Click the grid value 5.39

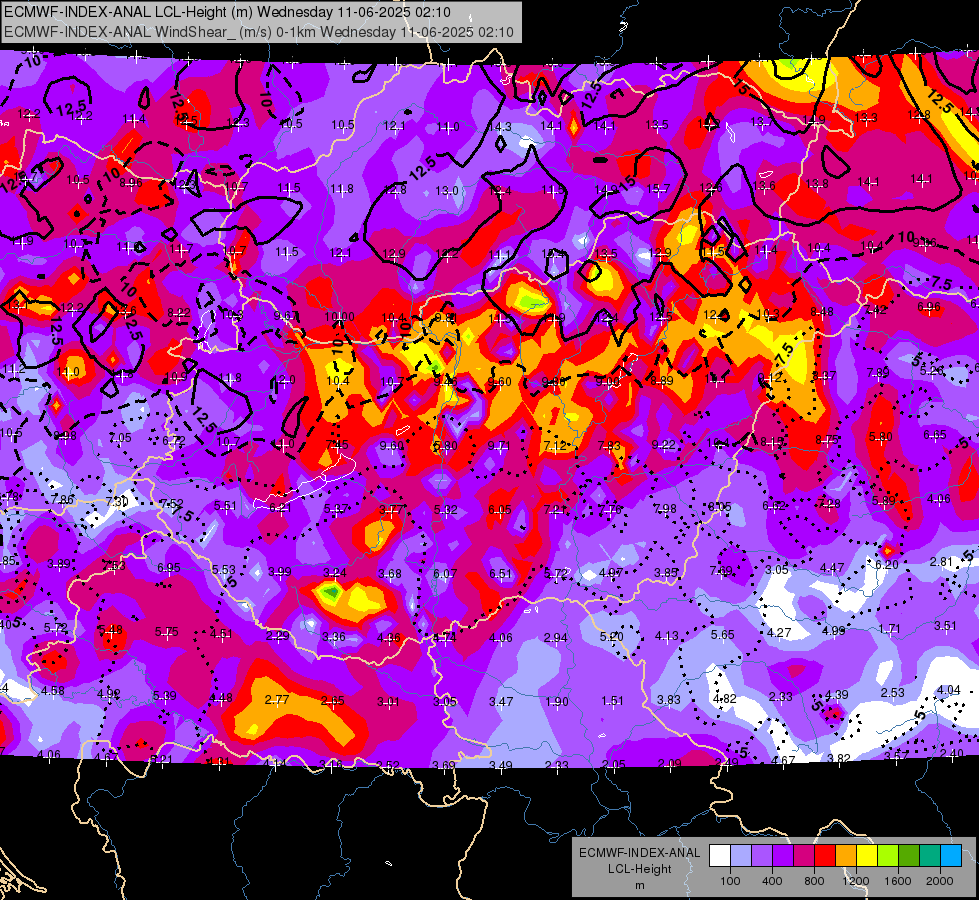[x=165, y=695]
